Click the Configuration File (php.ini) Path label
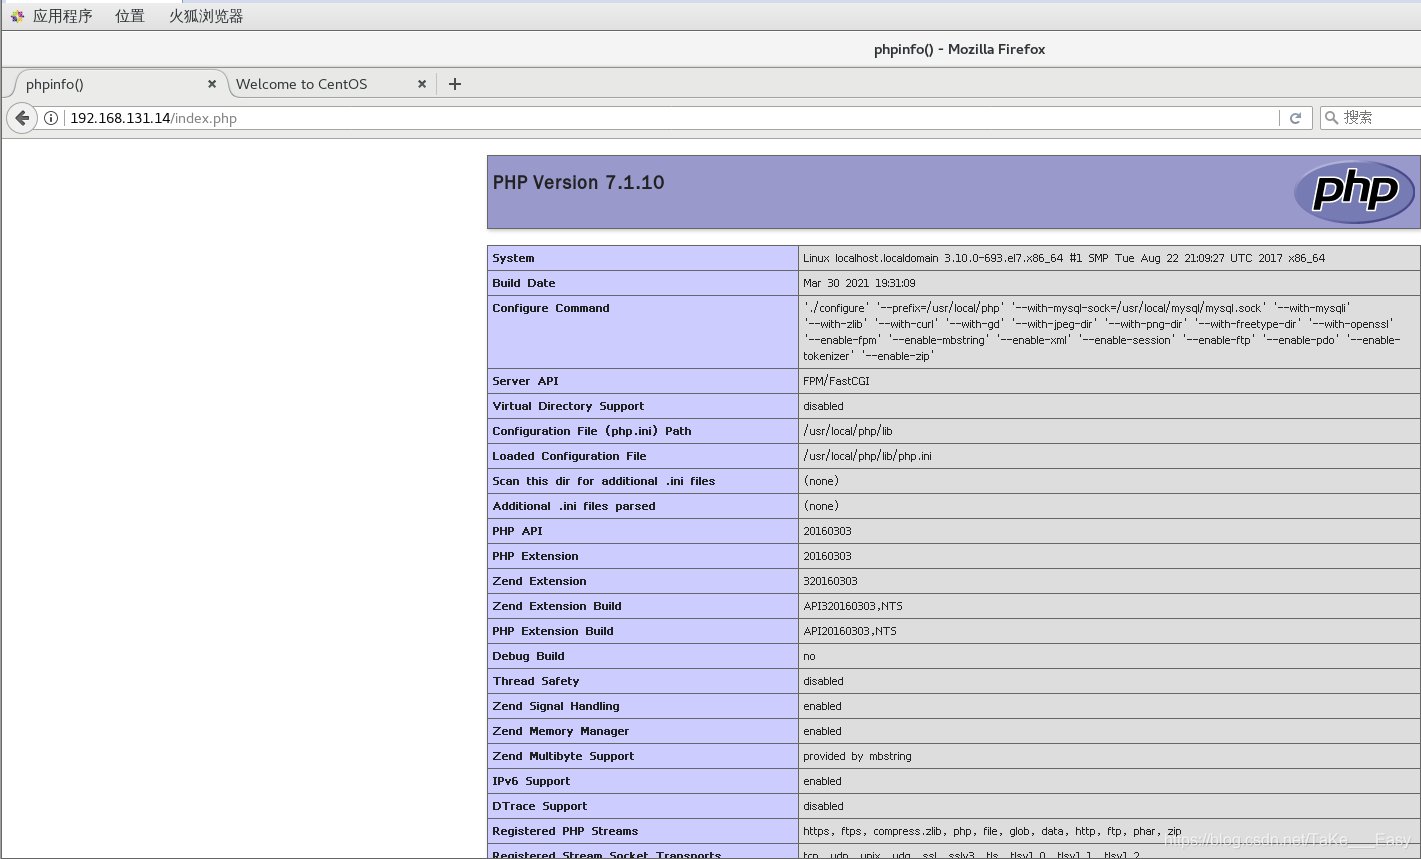 (x=592, y=431)
